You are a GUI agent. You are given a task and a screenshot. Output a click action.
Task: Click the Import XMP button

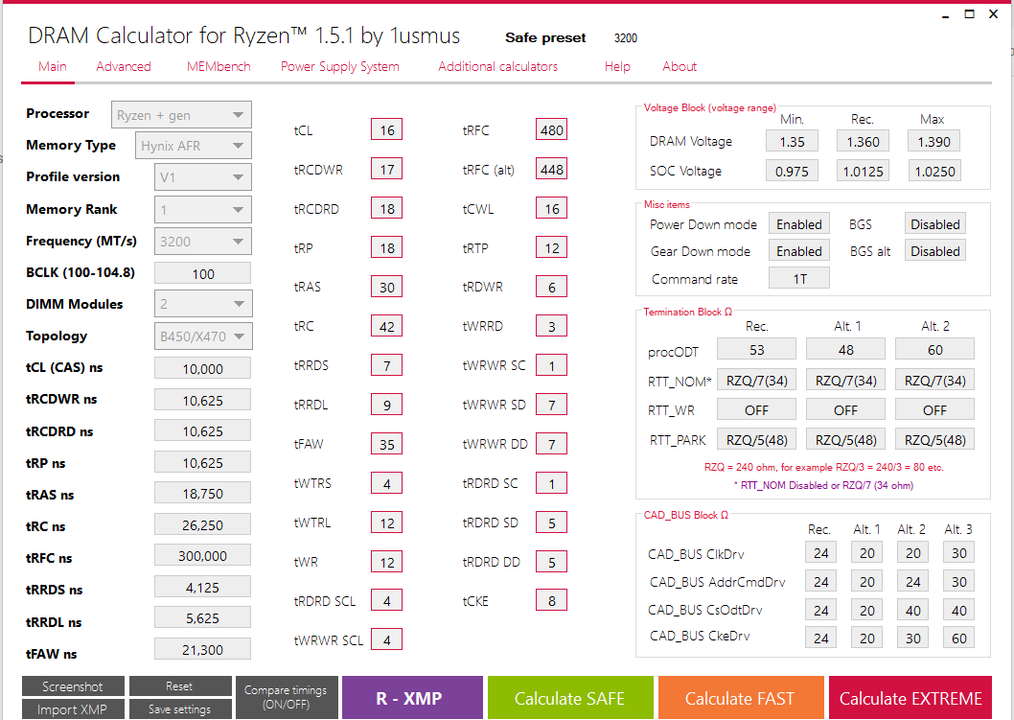(x=72, y=709)
